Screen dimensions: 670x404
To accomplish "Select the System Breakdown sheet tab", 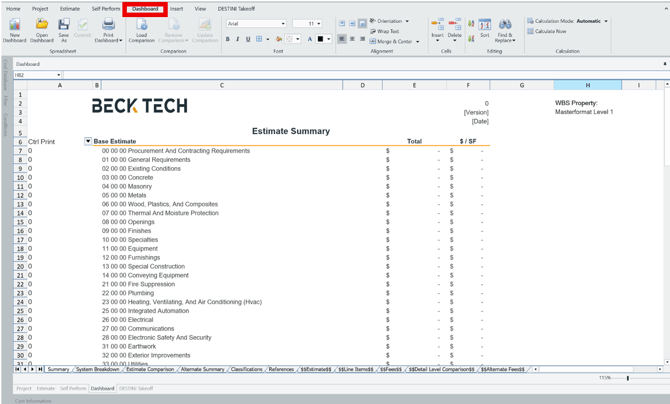I will [97, 370].
